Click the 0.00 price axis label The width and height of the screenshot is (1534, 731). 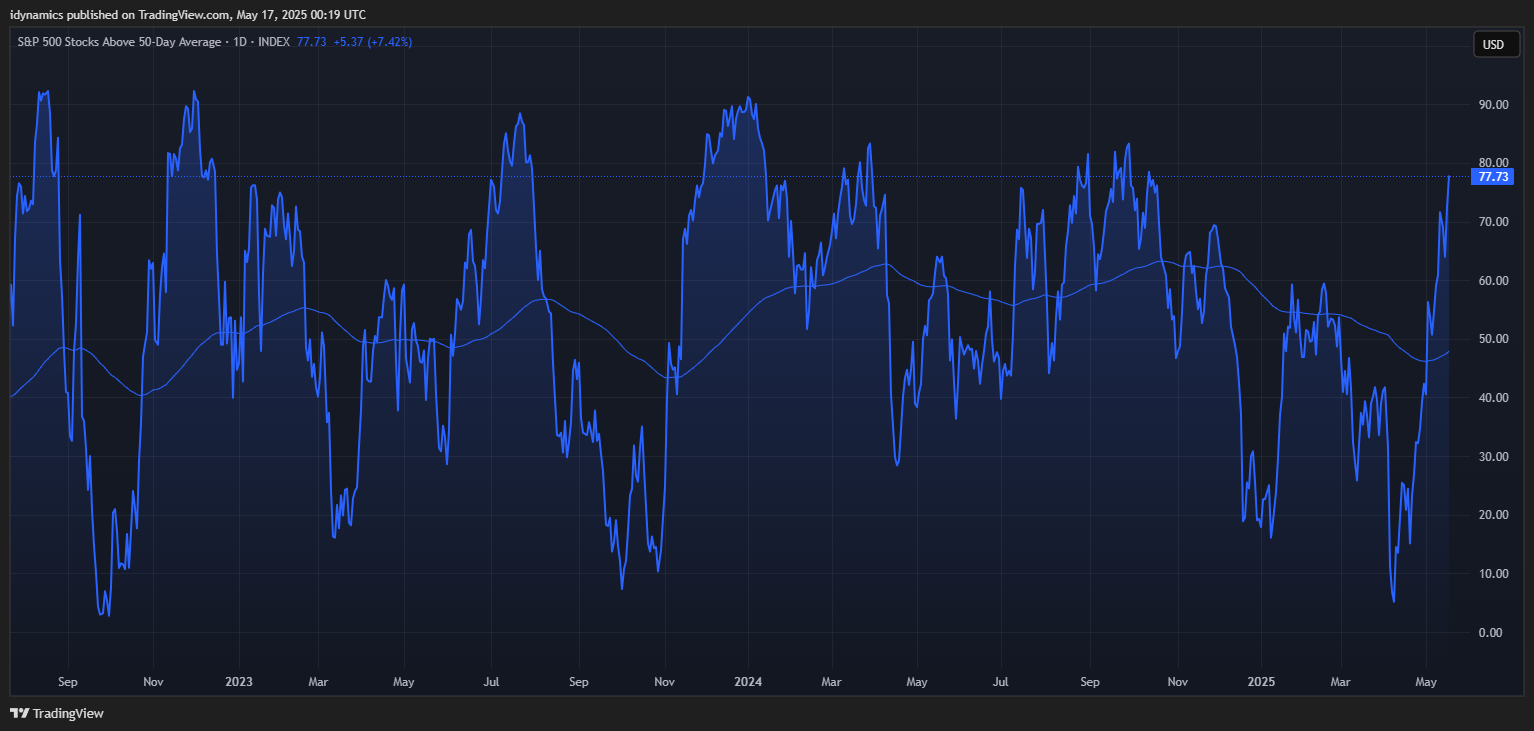1493,632
